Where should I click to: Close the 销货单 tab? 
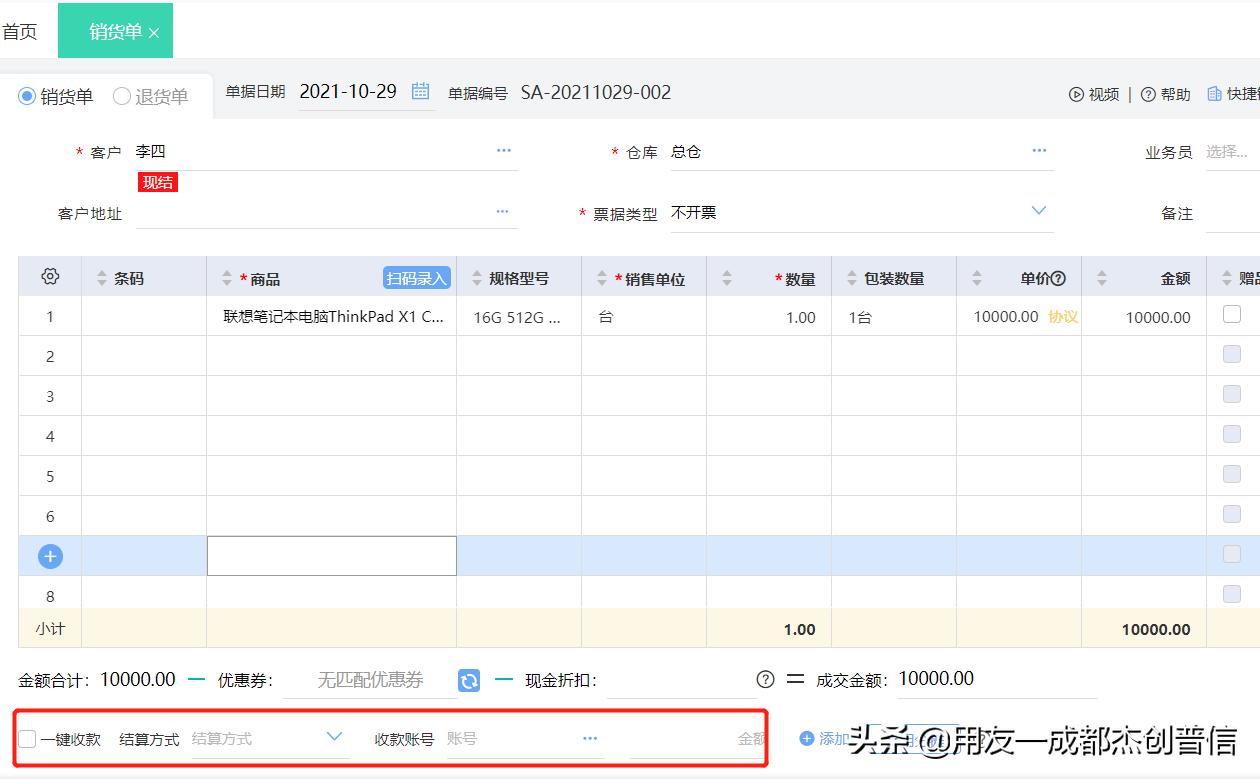click(x=156, y=29)
